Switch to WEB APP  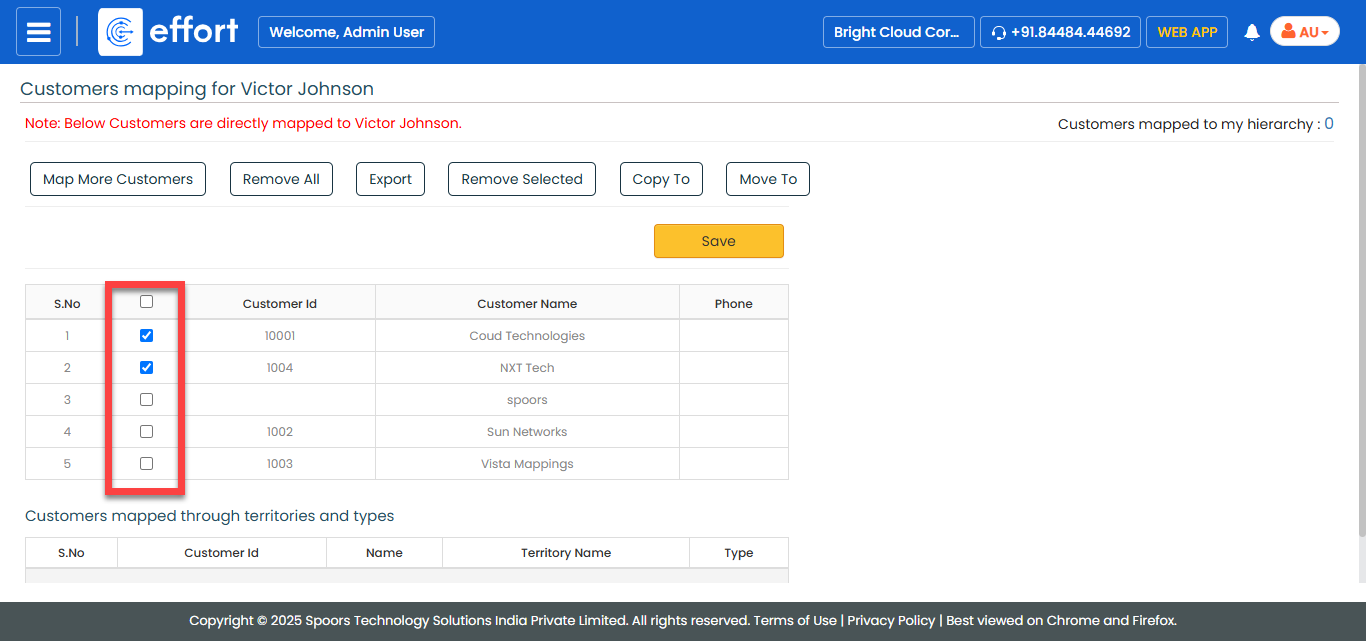(1186, 32)
